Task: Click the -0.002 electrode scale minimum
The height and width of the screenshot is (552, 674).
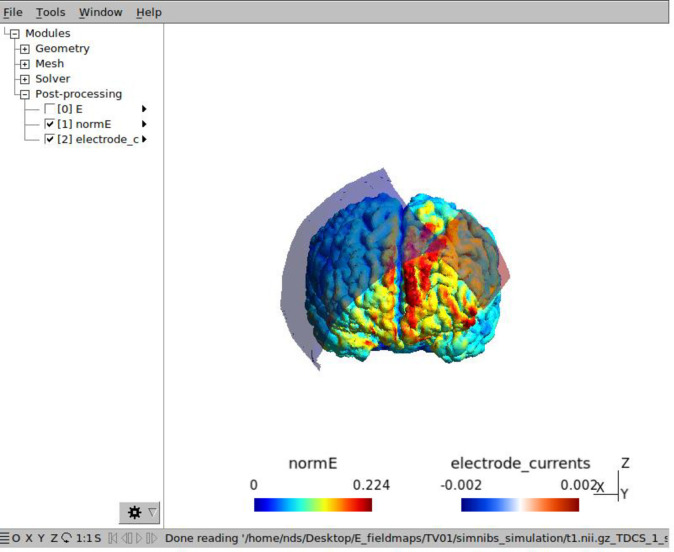Action: 461,485
